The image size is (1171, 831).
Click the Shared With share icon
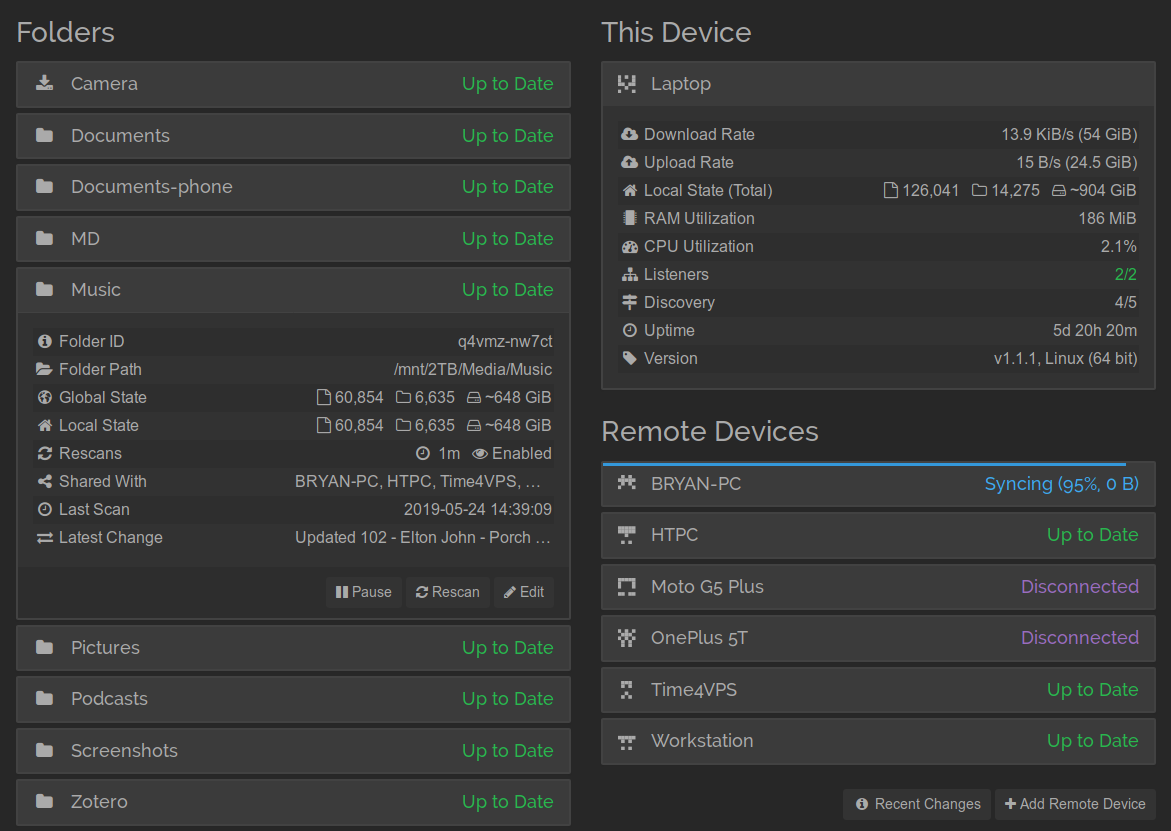44,482
